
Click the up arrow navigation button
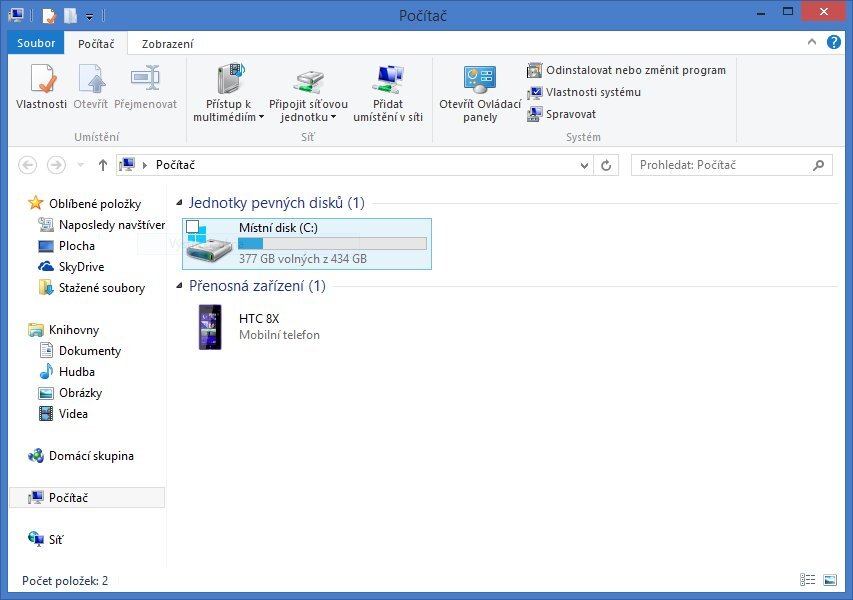point(102,165)
